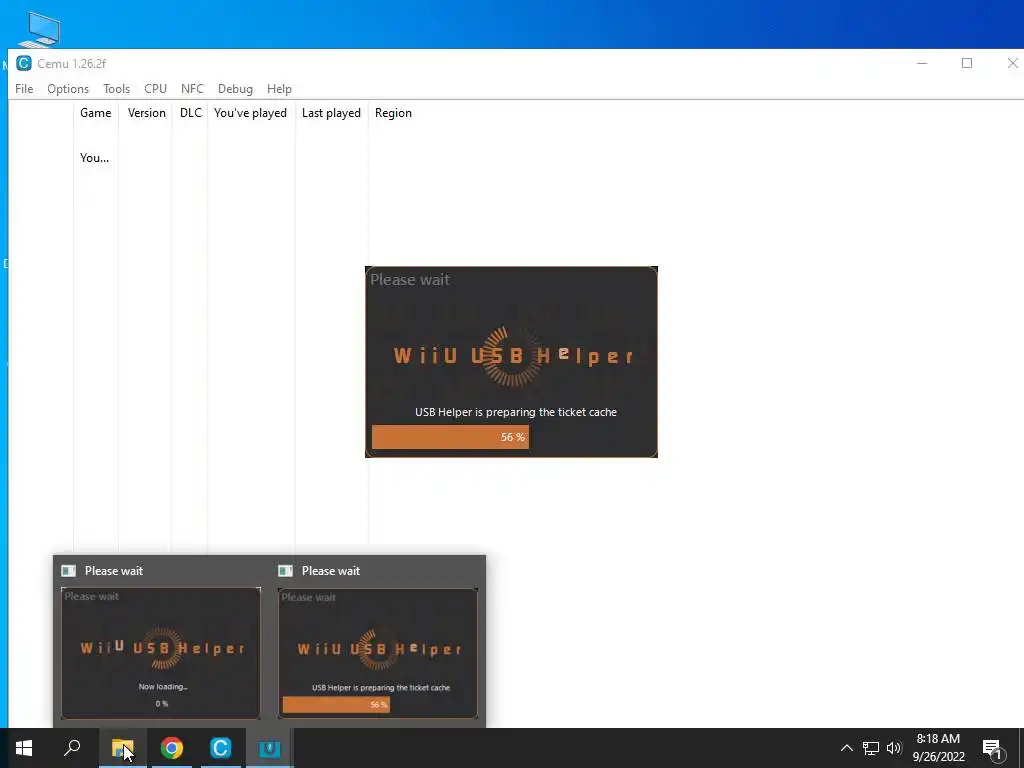Viewport: 1024px width, 768px height.
Task: Open the CPU menu in Cemu
Action: coord(155,89)
